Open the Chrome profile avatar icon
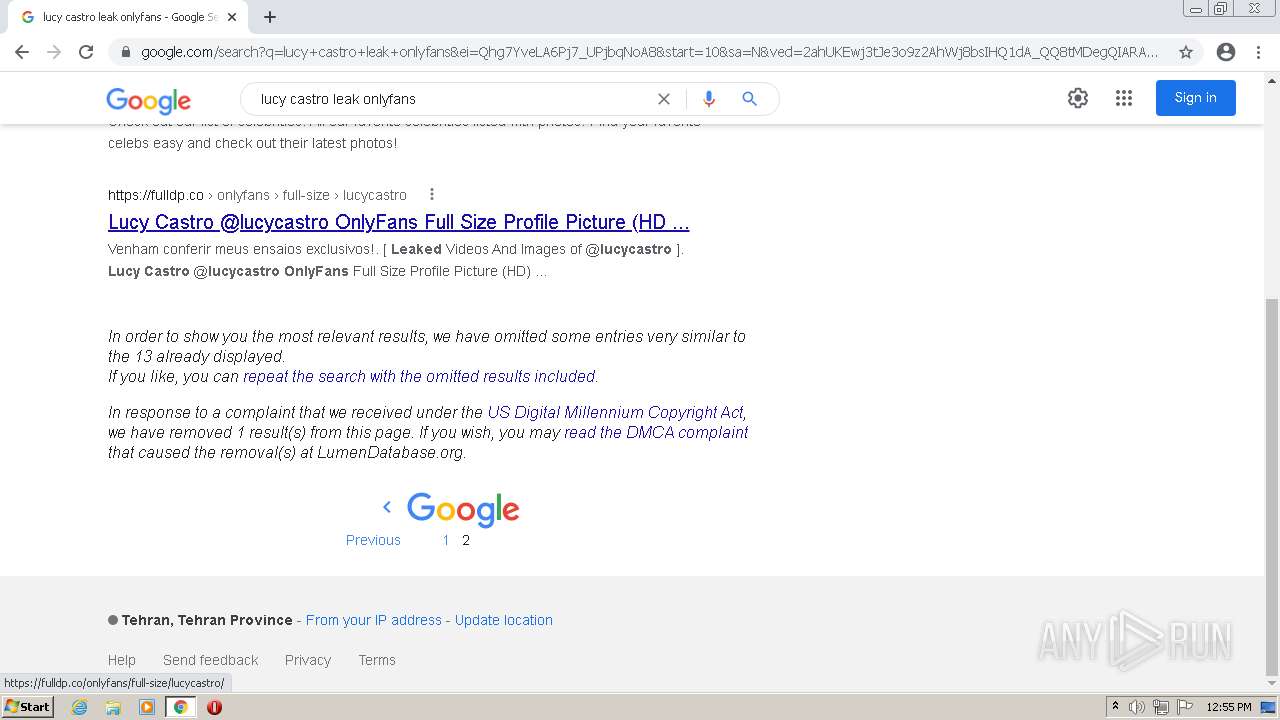1280x720 pixels. pyautogui.click(x=1226, y=52)
